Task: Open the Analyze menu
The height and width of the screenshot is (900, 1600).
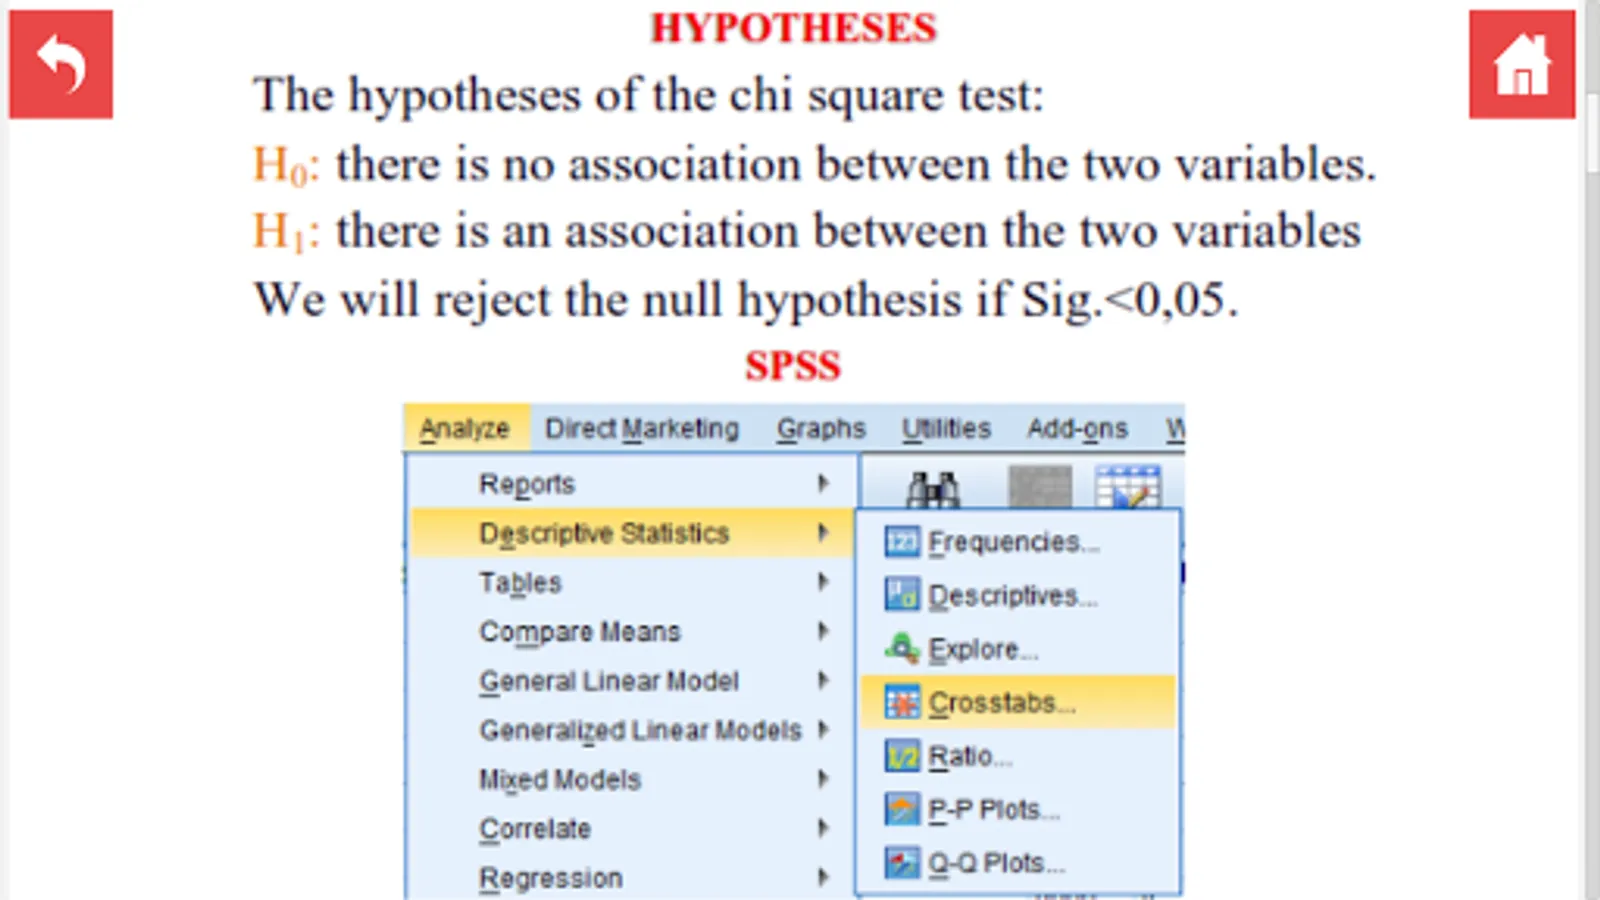Action: pos(465,428)
